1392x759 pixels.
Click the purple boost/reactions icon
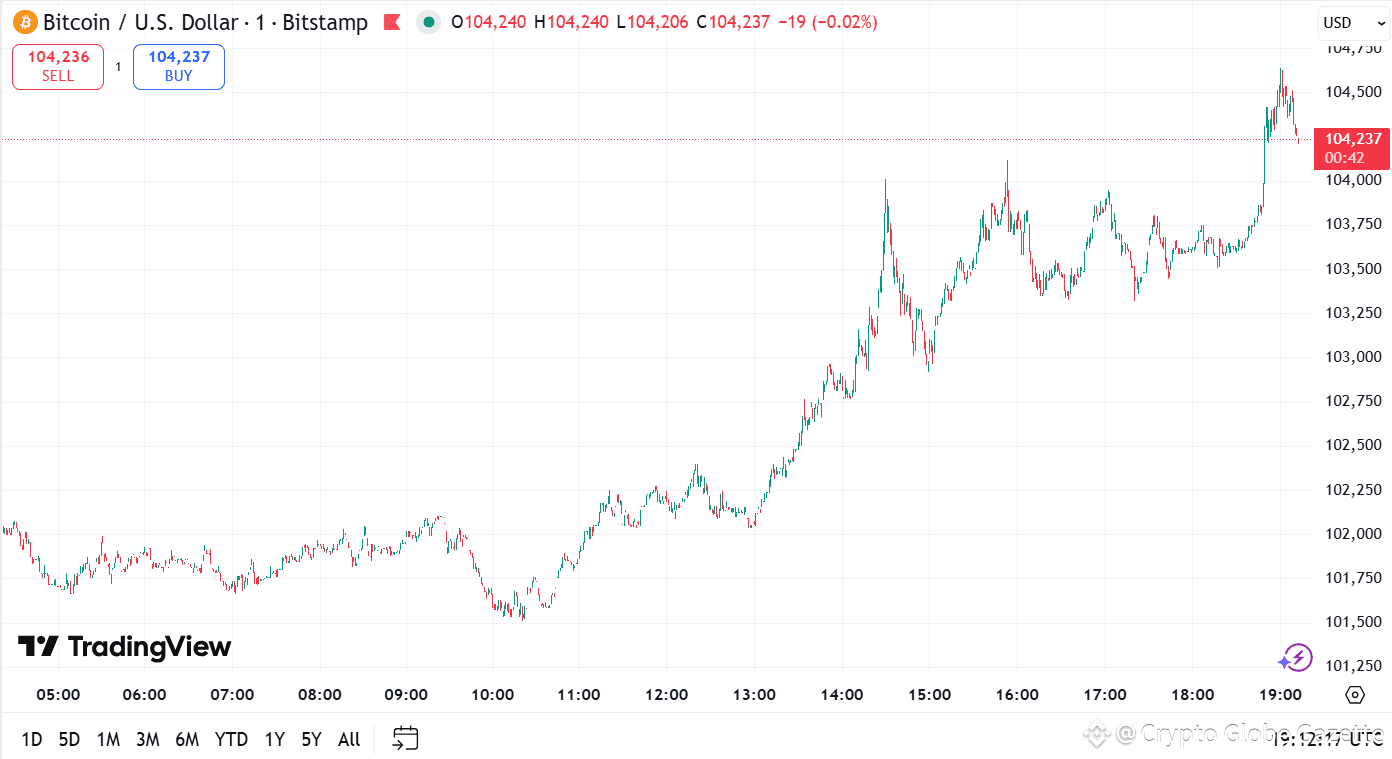click(x=1296, y=658)
